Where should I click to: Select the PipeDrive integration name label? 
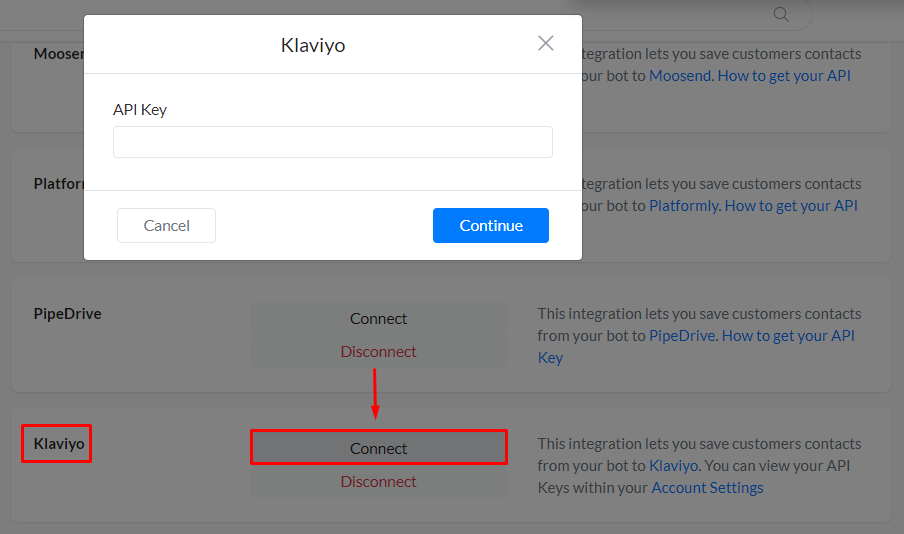coord(67,313)
